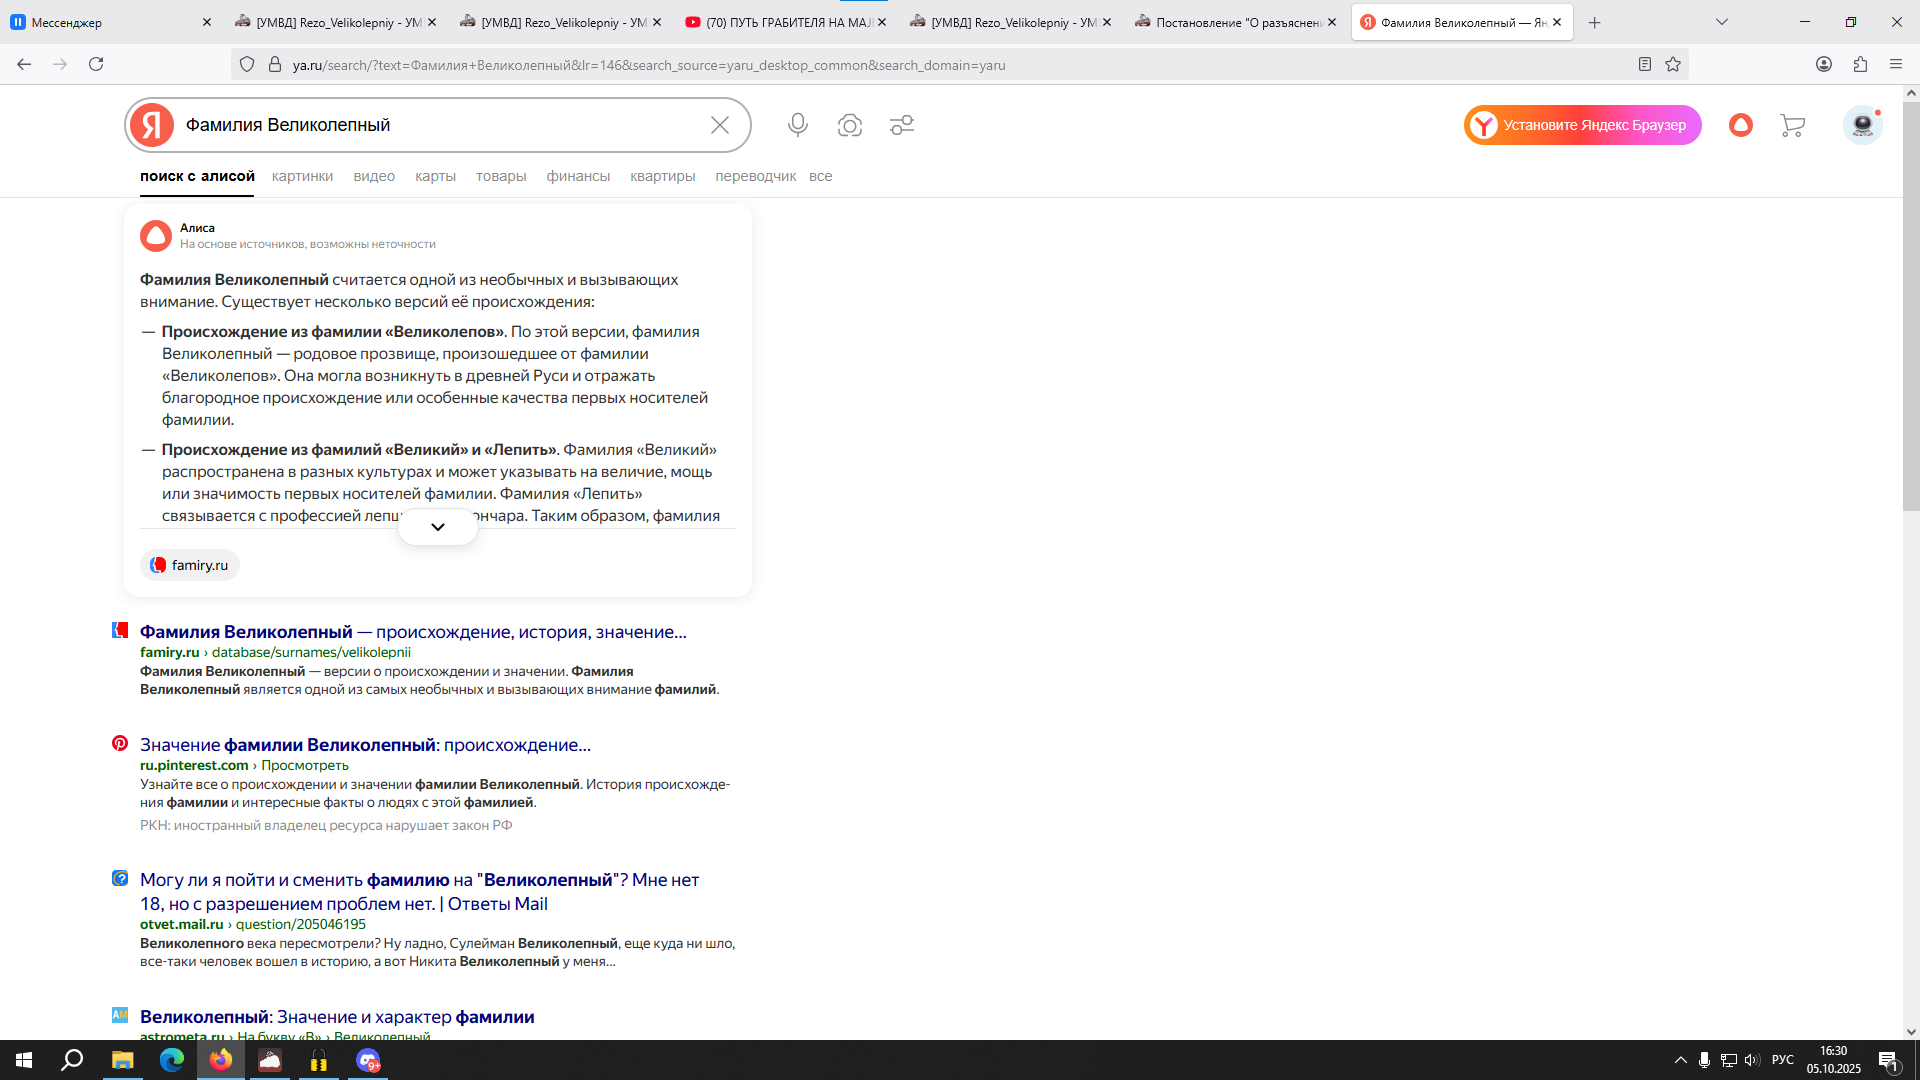Click Установите Яндекс Браузер button
The width and height of the screenshot is (1920, 1080).
[x=1582, y=125]
